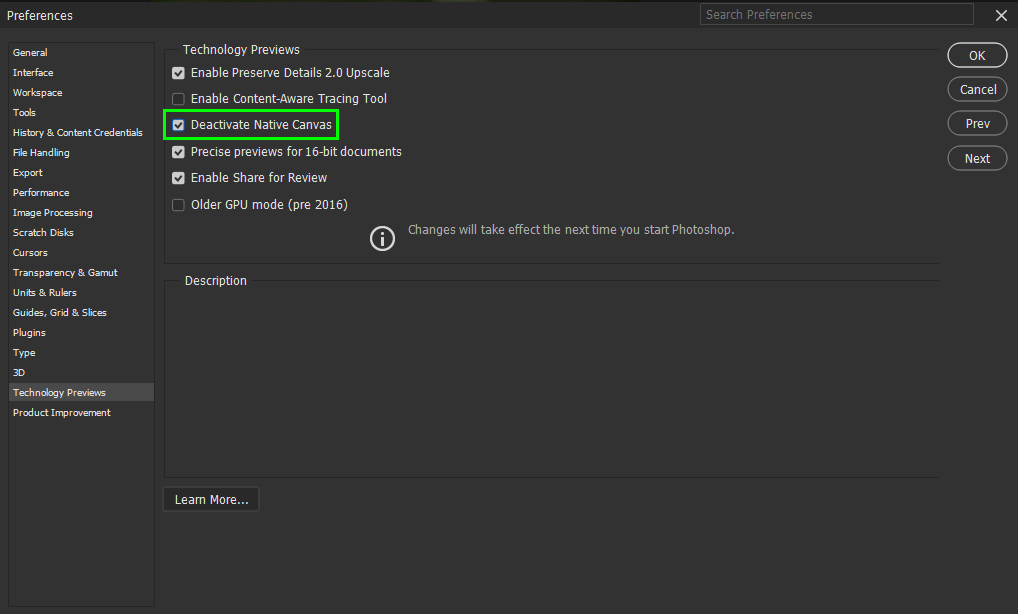The width and height of the screenshot is (1018, 614).
Task: Enable Content-Aware Tracing Tool
Action: [178, 99]
